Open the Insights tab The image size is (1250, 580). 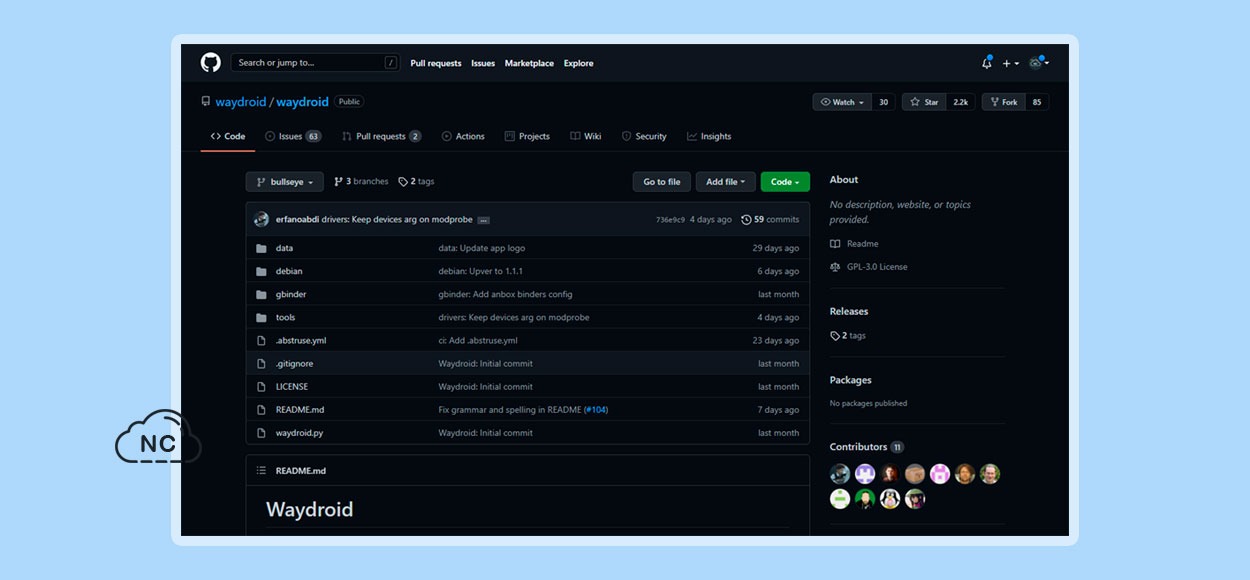[709, 136]
